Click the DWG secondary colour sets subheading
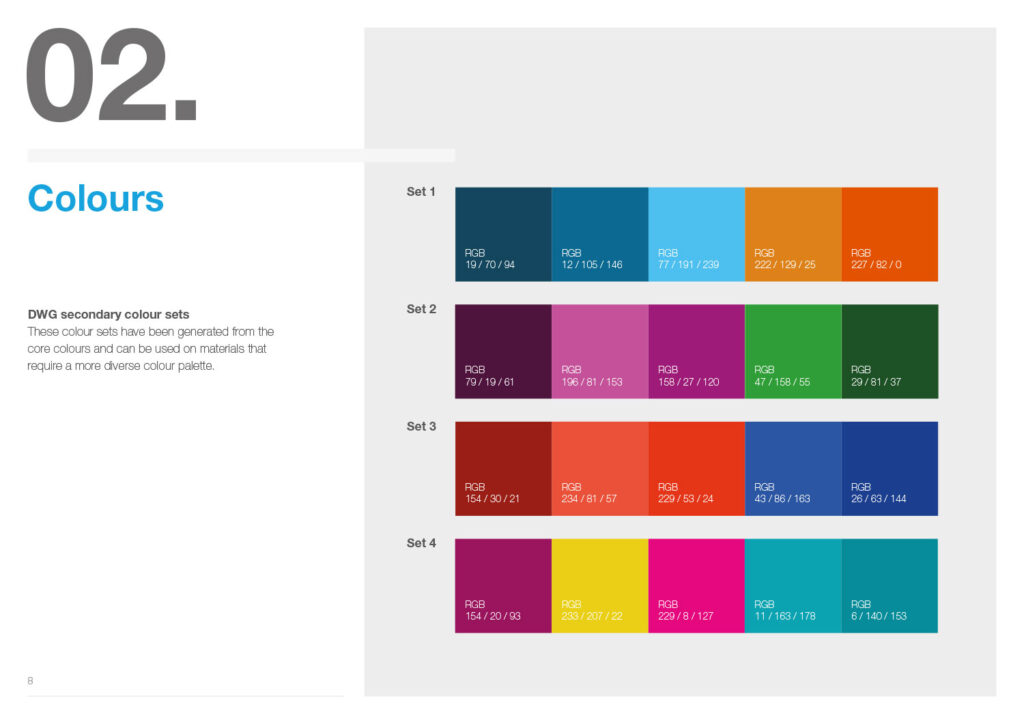The image size is (1024, 724). coord(108,315)
